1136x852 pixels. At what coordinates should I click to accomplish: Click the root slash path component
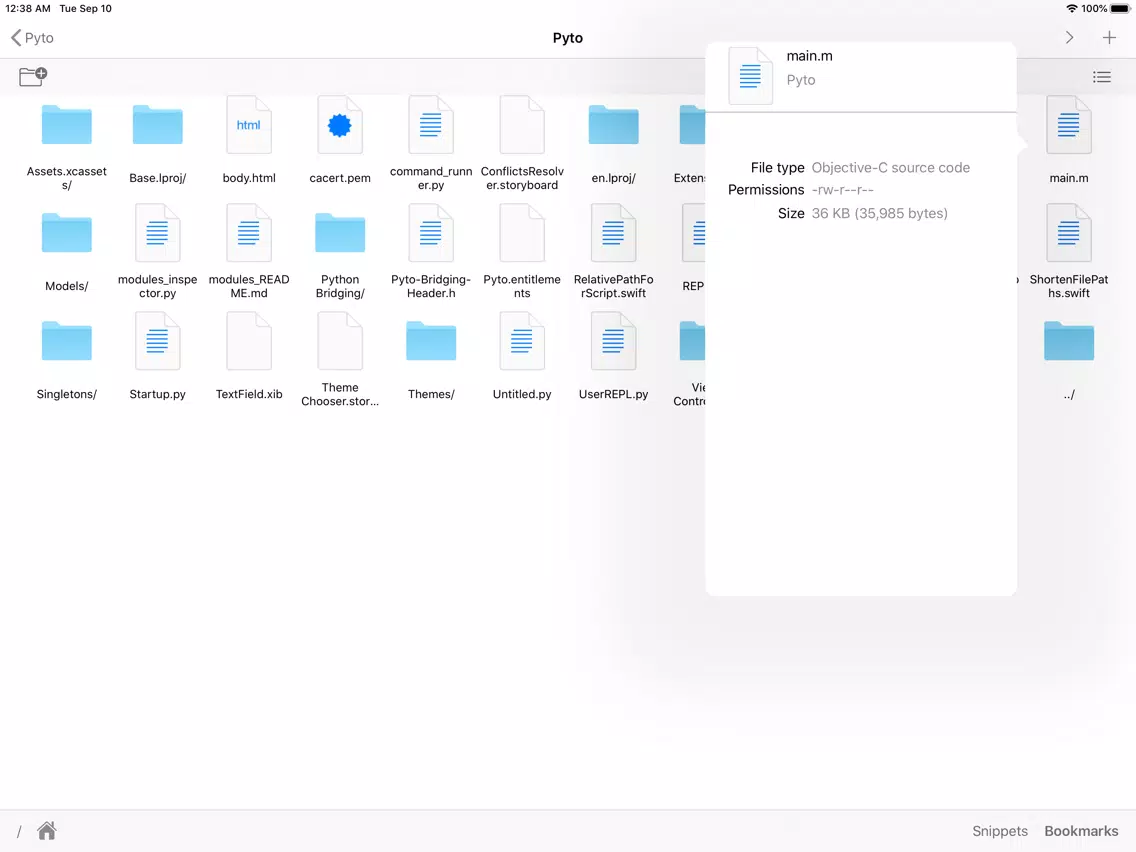[x=19, y=831]
